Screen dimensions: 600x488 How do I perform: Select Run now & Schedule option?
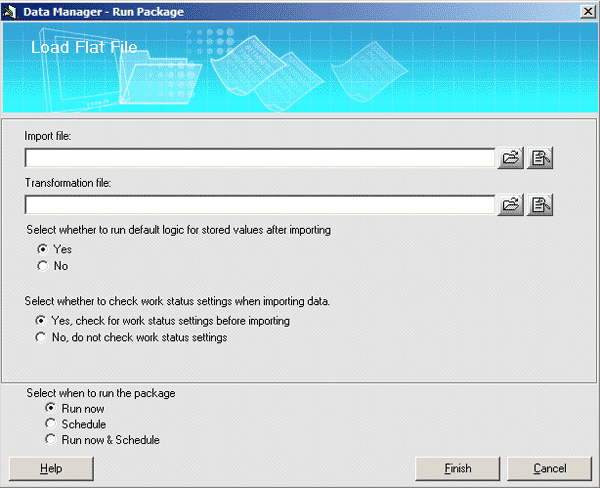click(51, 439)
